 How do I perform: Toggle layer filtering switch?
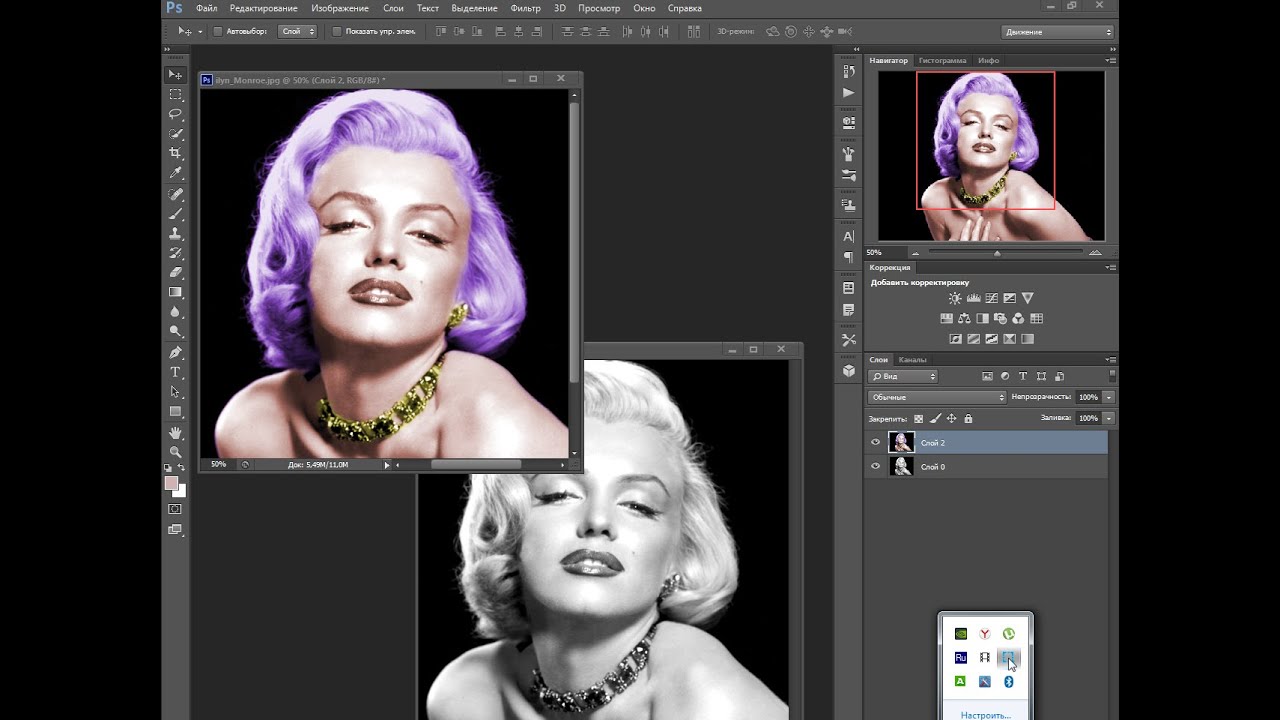coord(1111,376)
